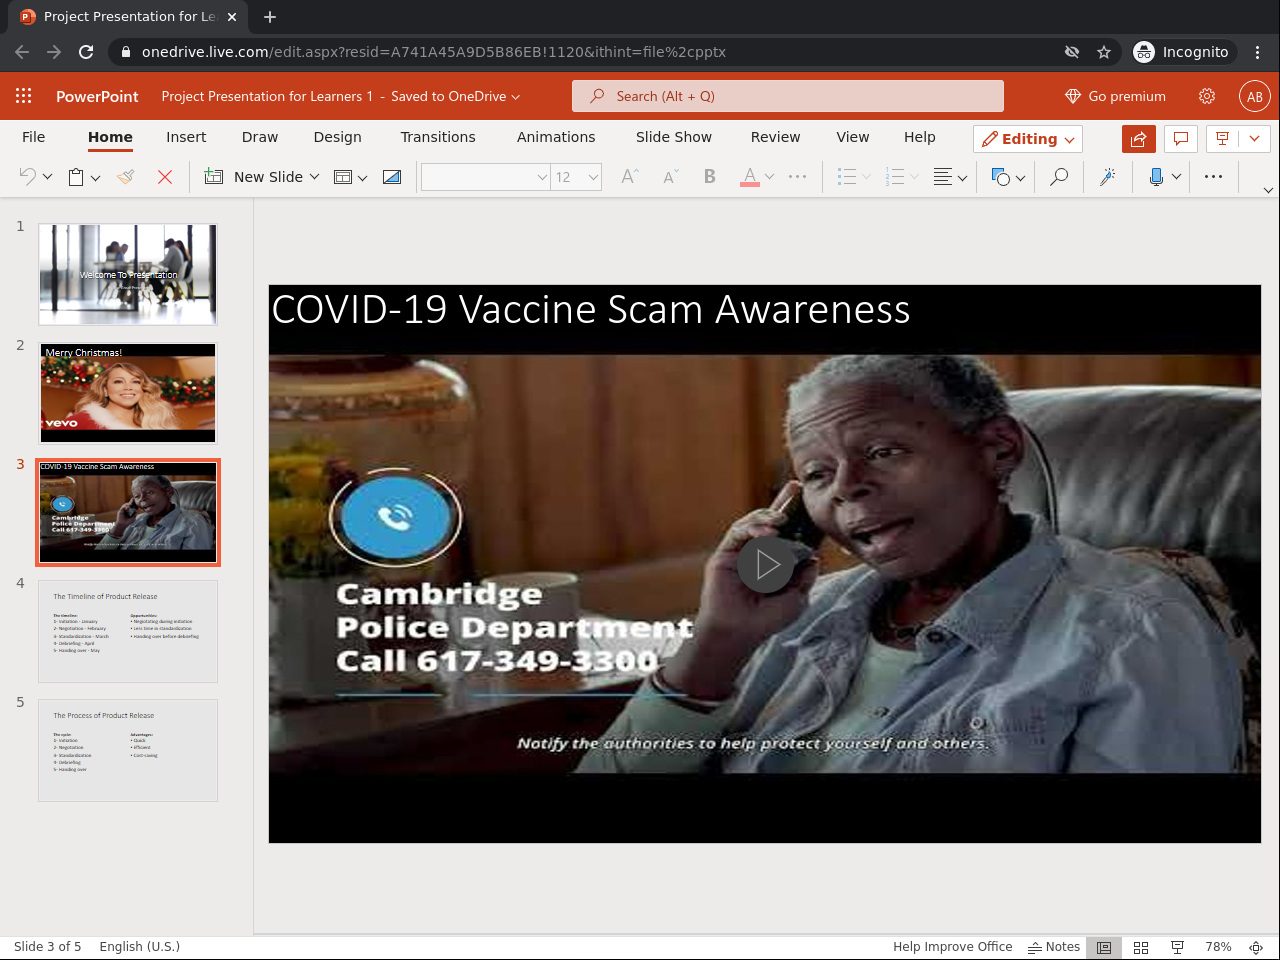This screenshot has height=960, width=1280.
Task: Select the Merry Christmas slide thumbnail
Action: pyautogui.click(x=128, y=393)
